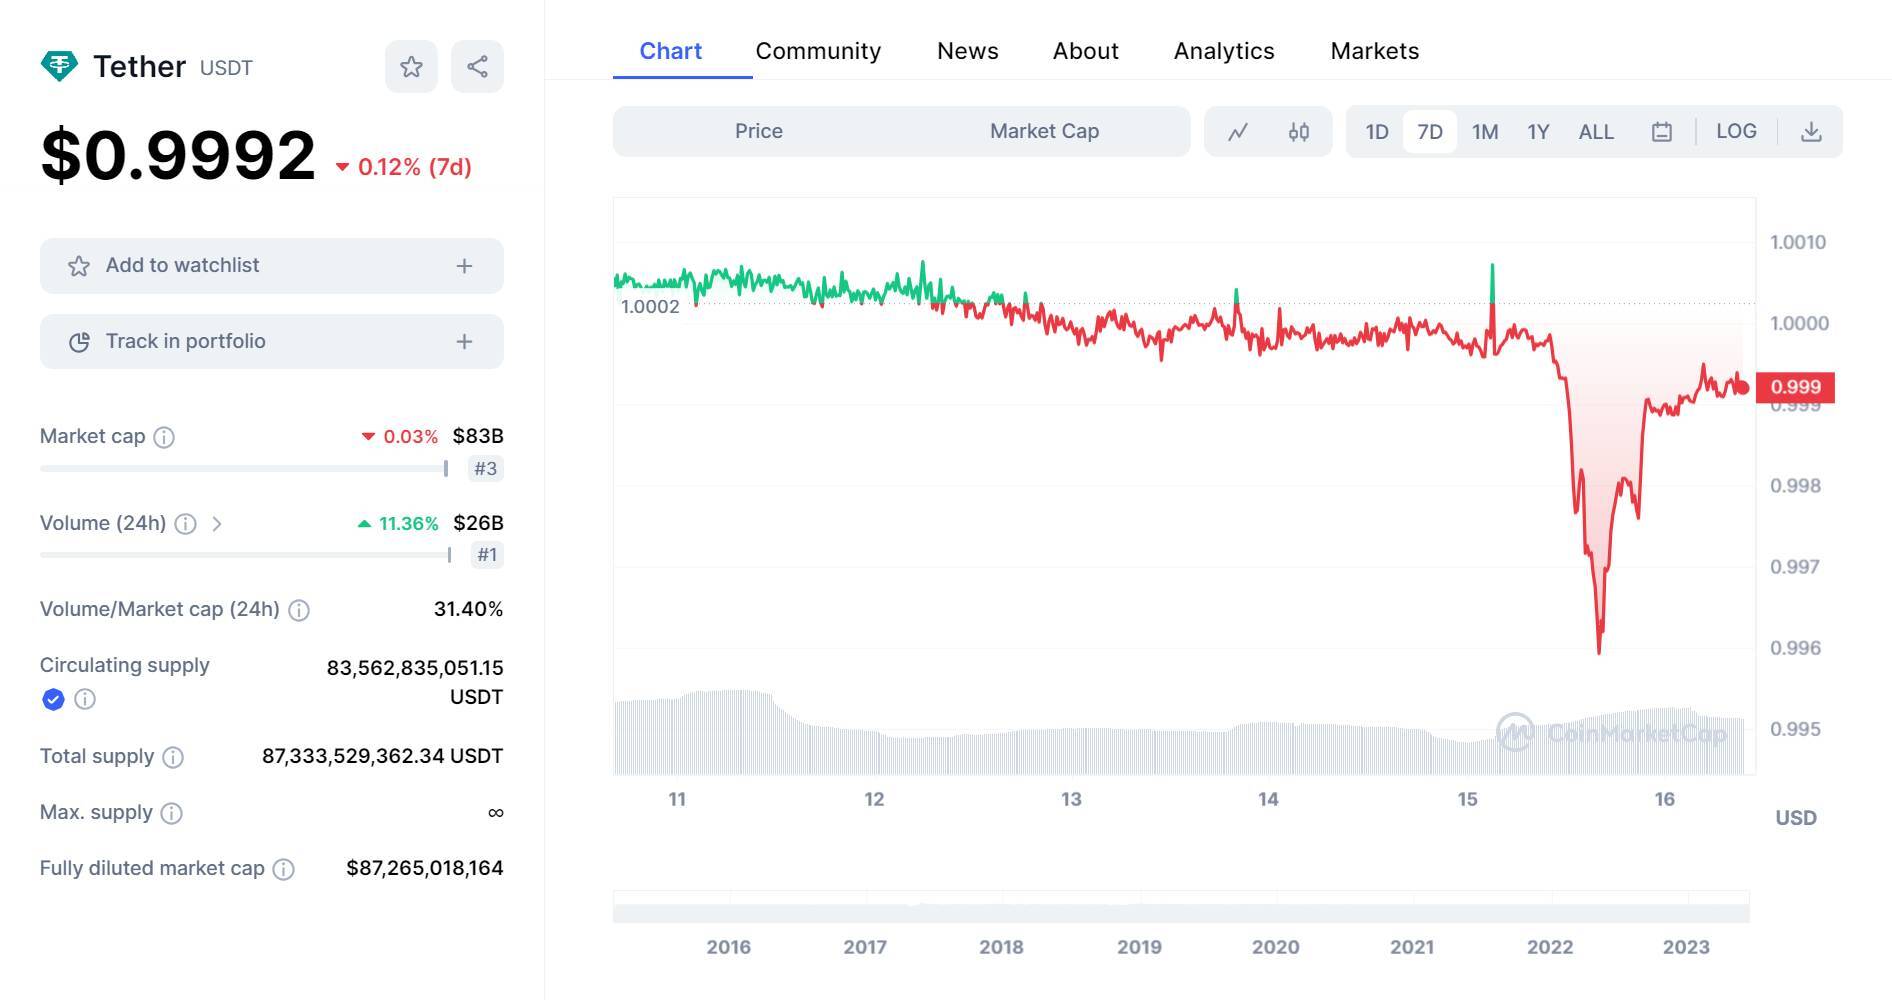This screenshot has height=1000, width=1892.
Task: Switch to candlestick chart icon
Action: coord(1298,132)
